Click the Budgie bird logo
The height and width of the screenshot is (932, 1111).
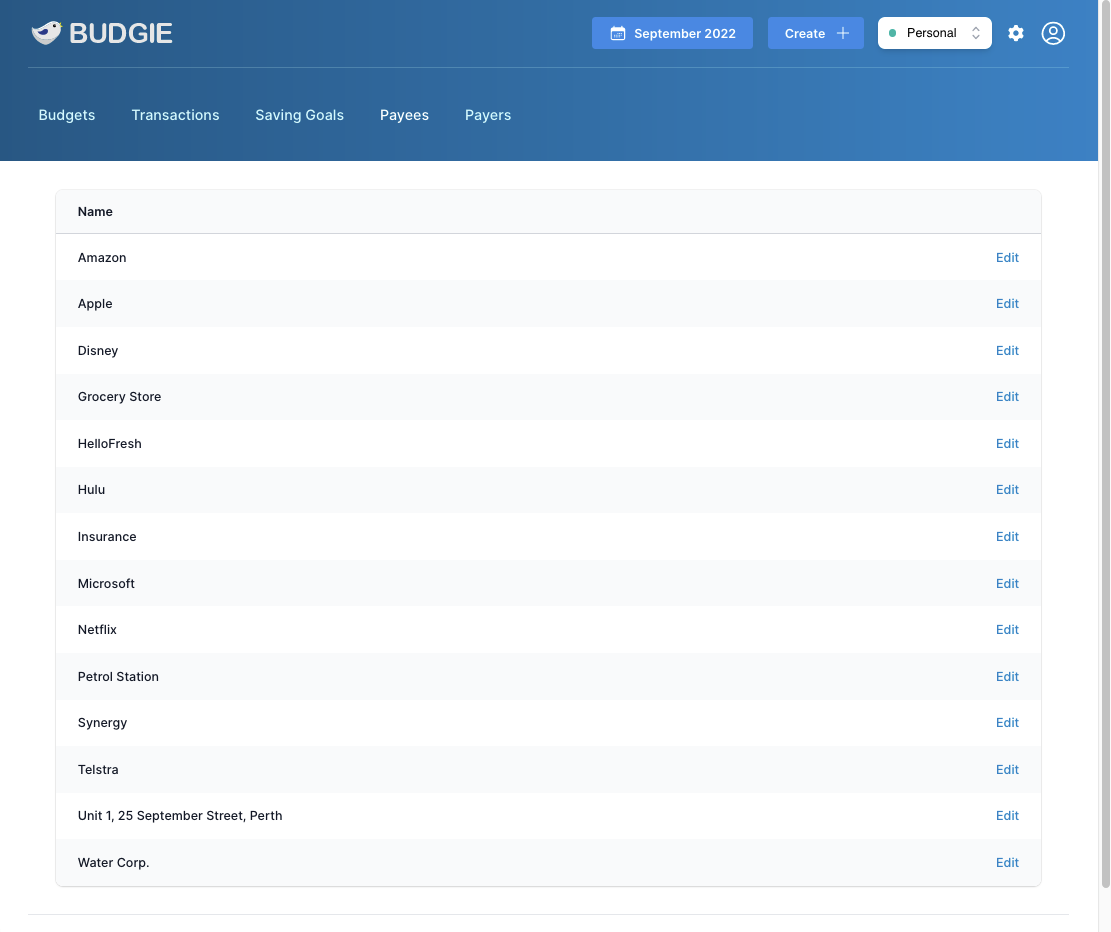click(x=47, y=33)
